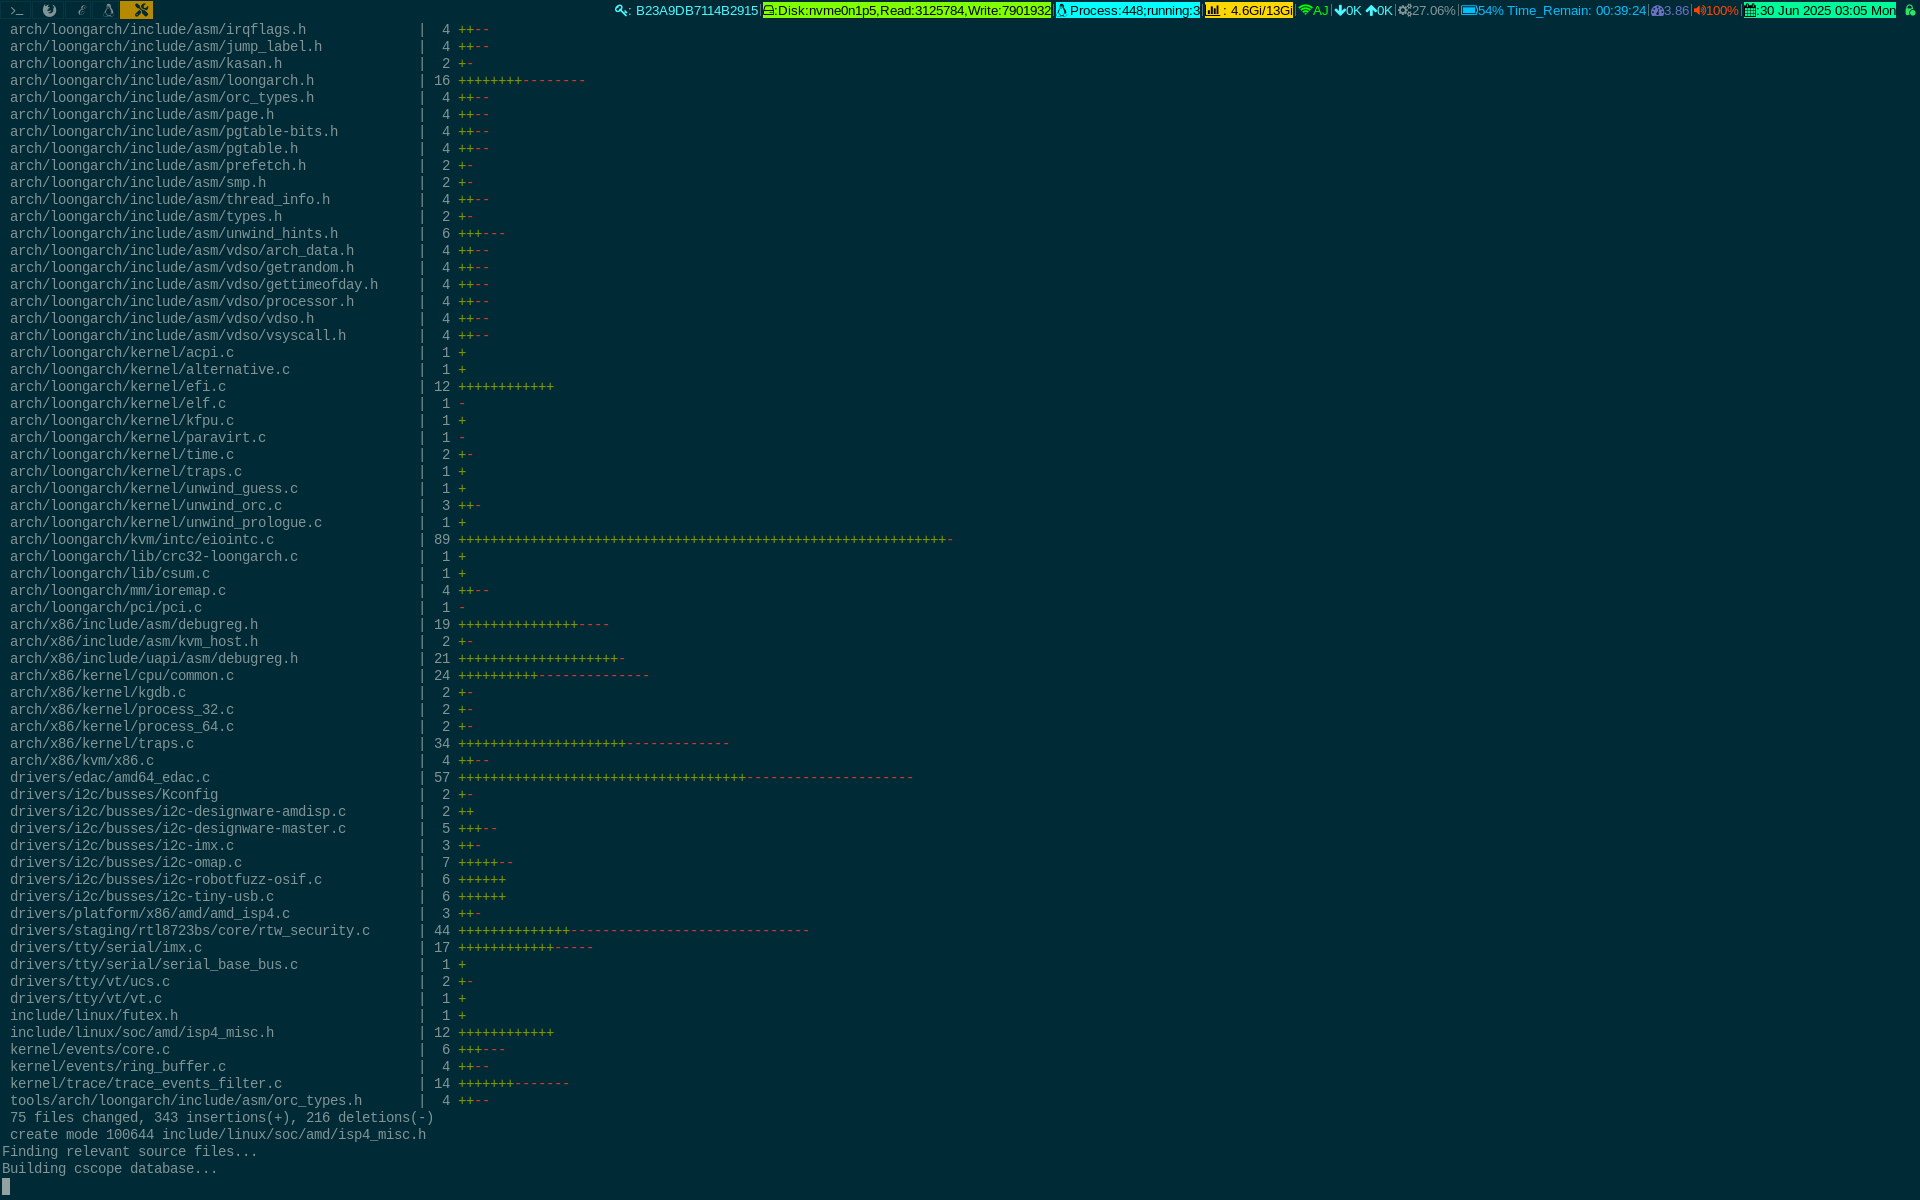Switch to the Emacs workspace icon
The width and height of the screenshot is (1920, 1200).
(80, 10)
